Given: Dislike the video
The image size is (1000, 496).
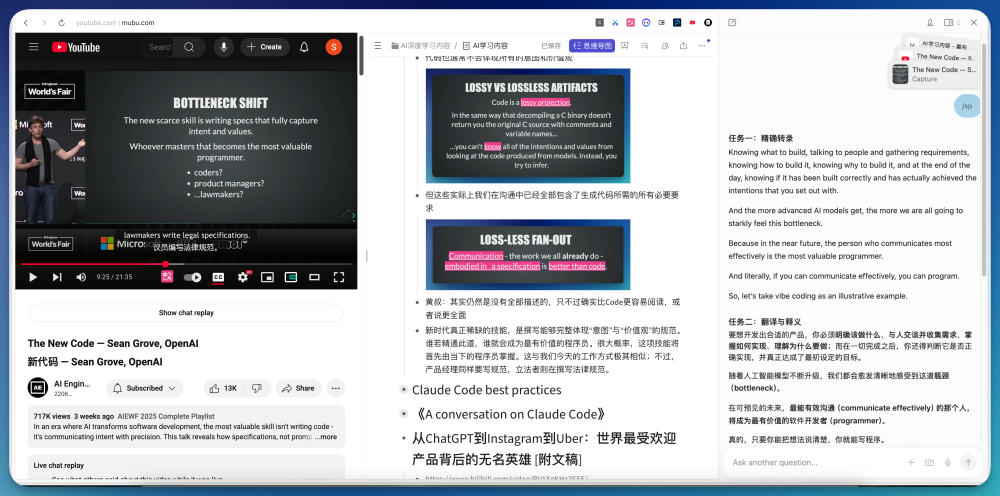Looking at the screenshot, I should point(257,388).
